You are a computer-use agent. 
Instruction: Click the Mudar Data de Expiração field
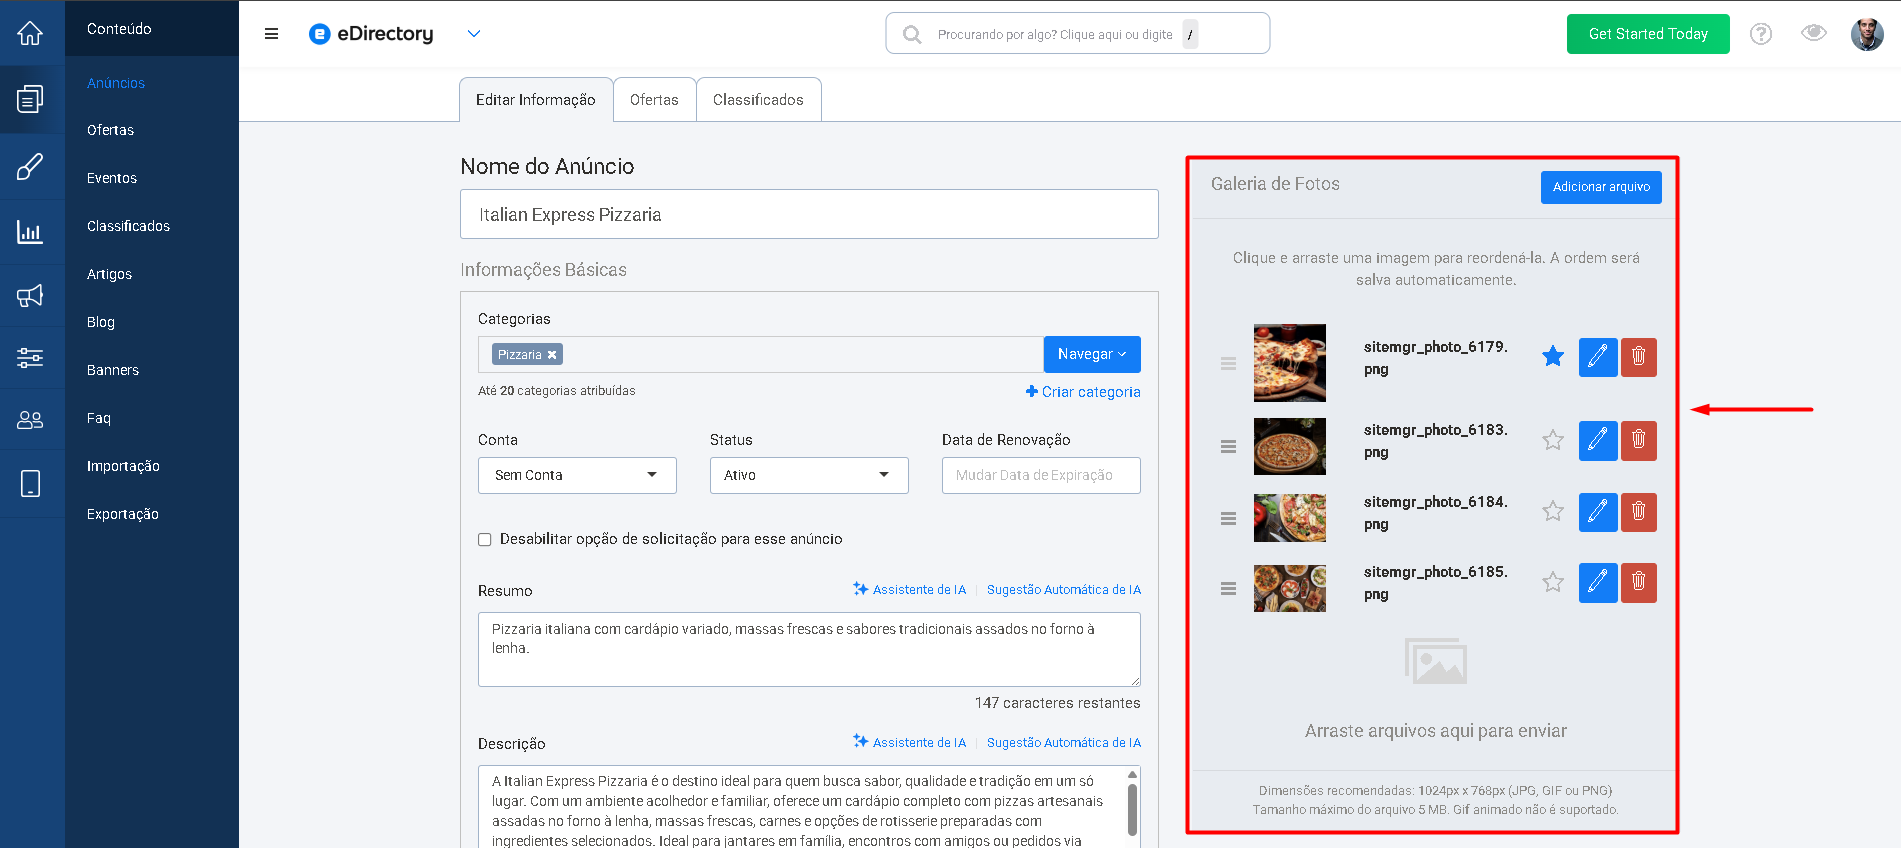tap(1041, 475)
